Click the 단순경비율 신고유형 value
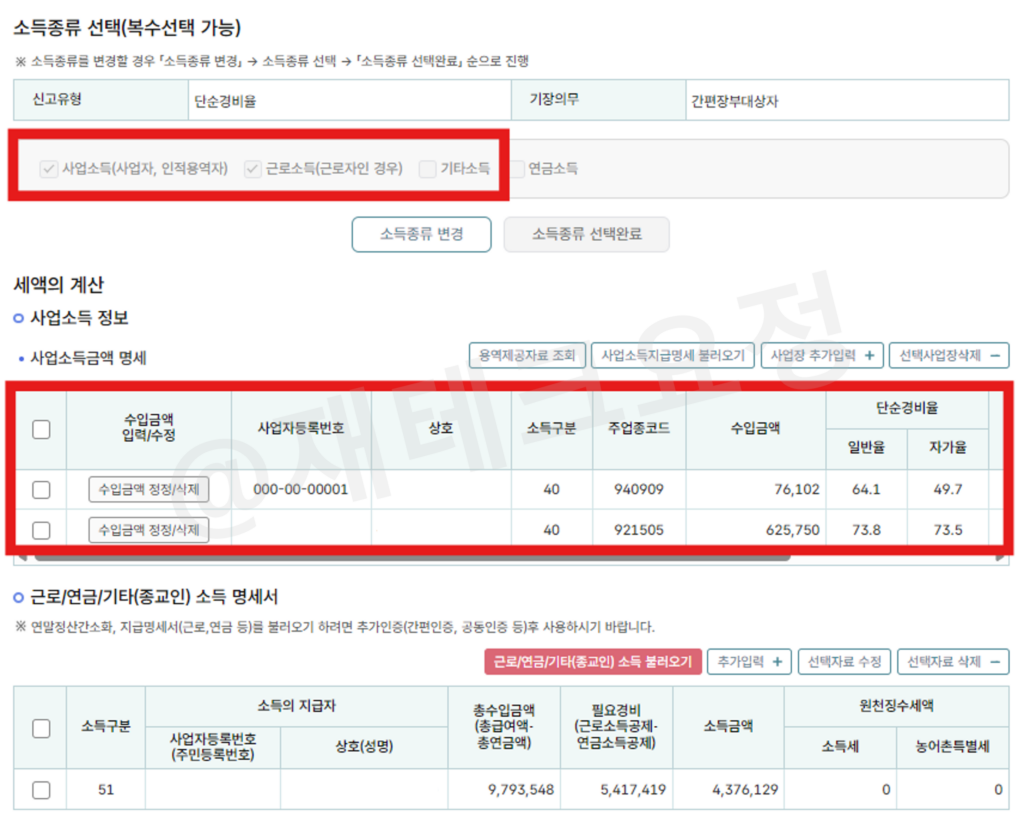Image resolution: width=1024 pixels, height=816 pixels. point(225,101)
